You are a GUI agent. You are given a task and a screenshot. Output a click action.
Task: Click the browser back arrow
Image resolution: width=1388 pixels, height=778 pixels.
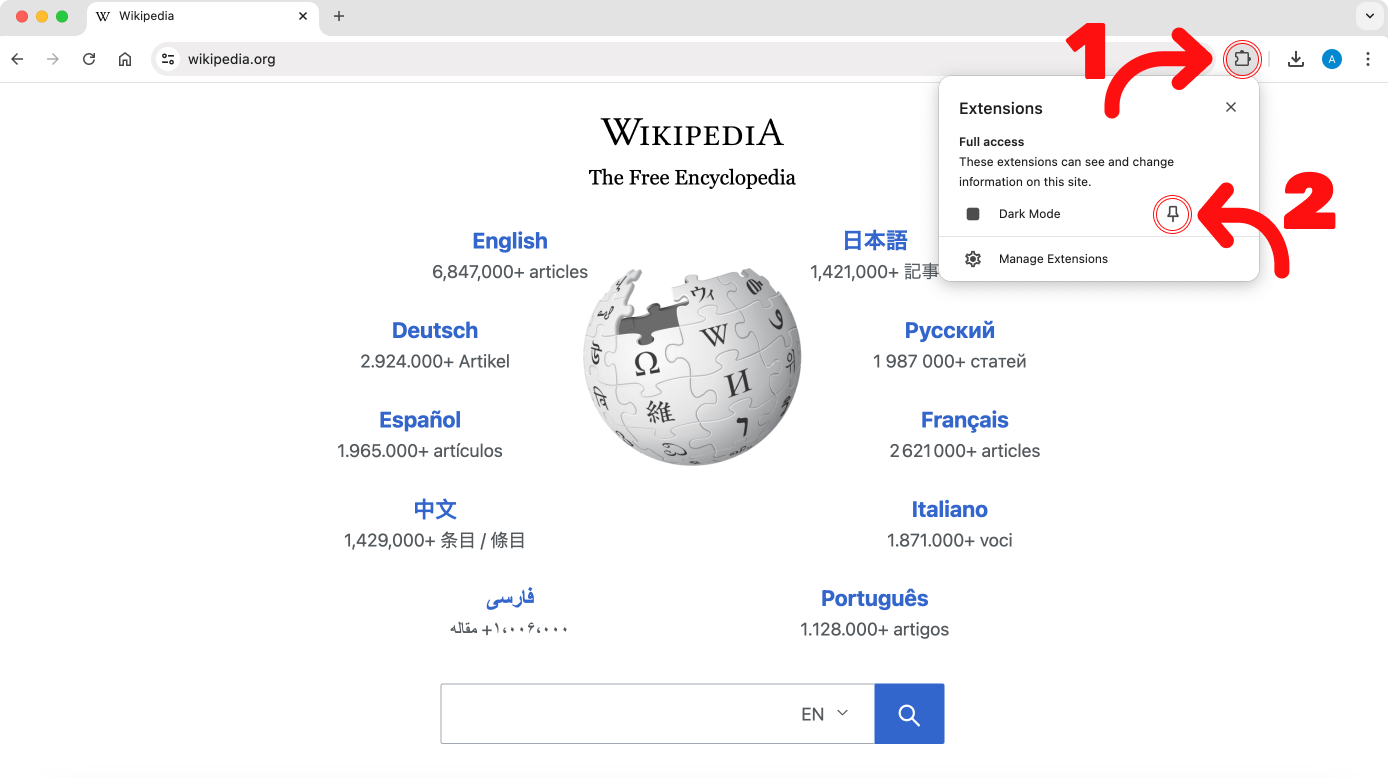pyautogui.click(x=17, y=59)
